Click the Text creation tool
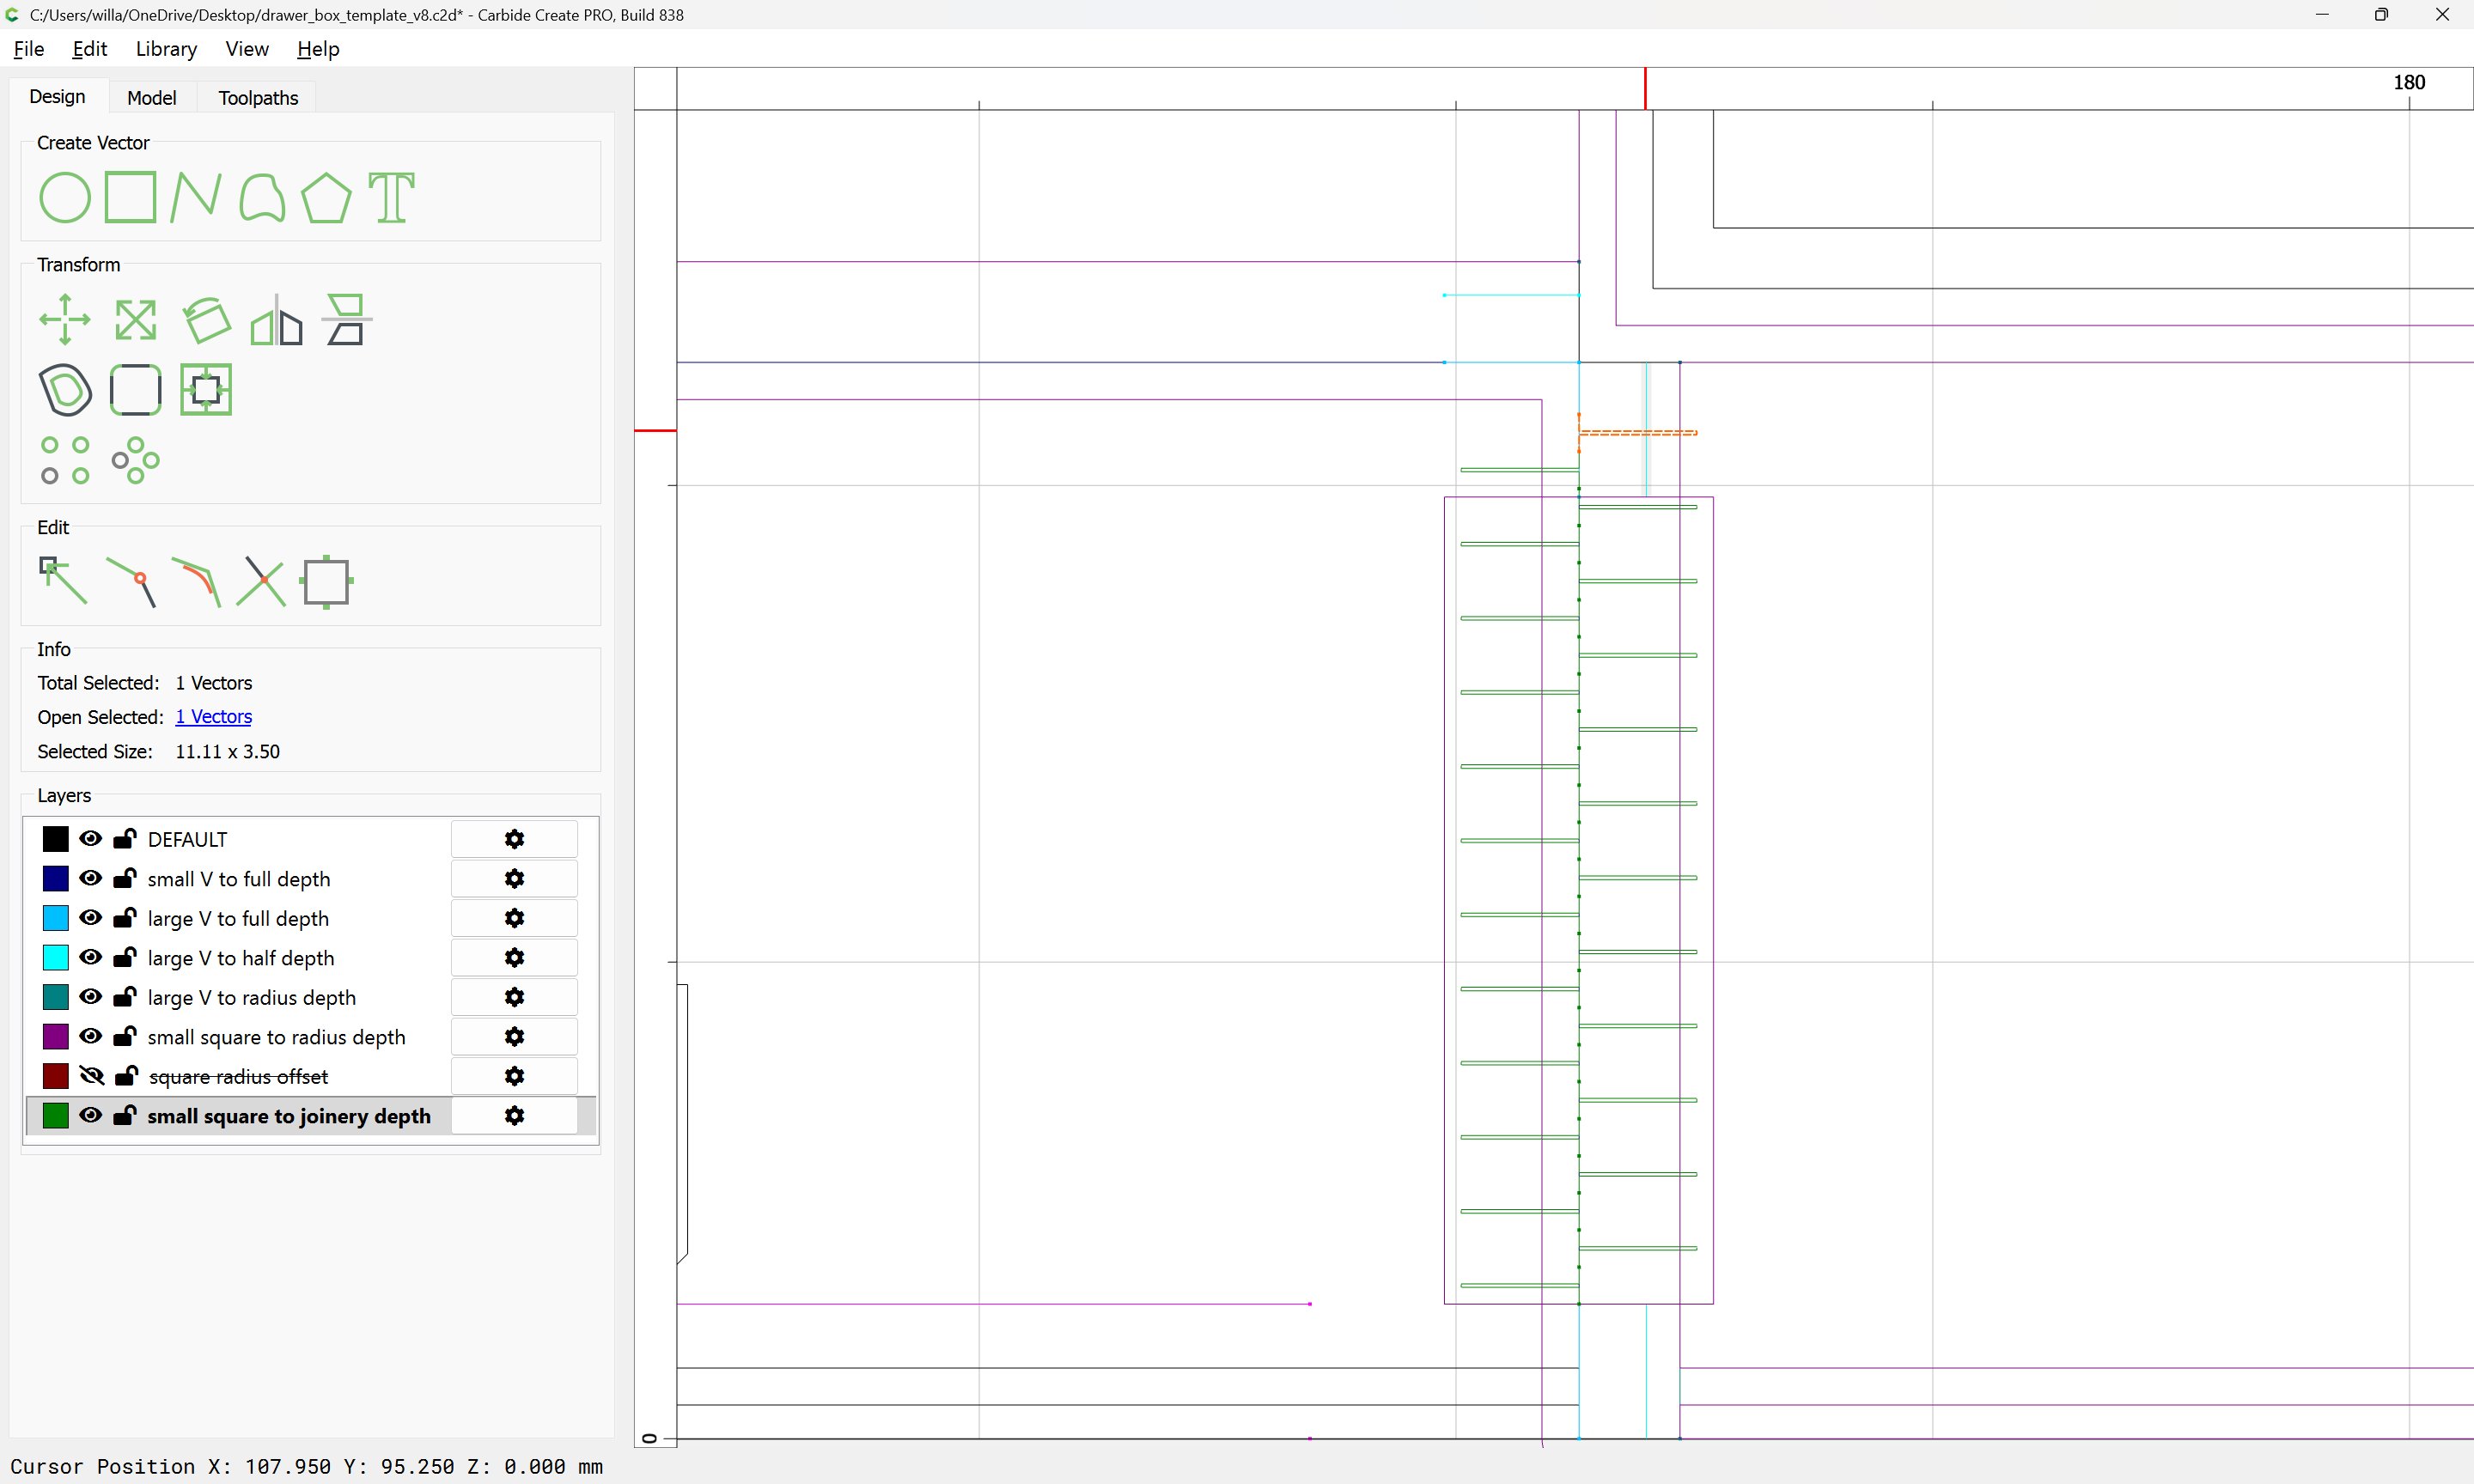 [x=391, y=197]
